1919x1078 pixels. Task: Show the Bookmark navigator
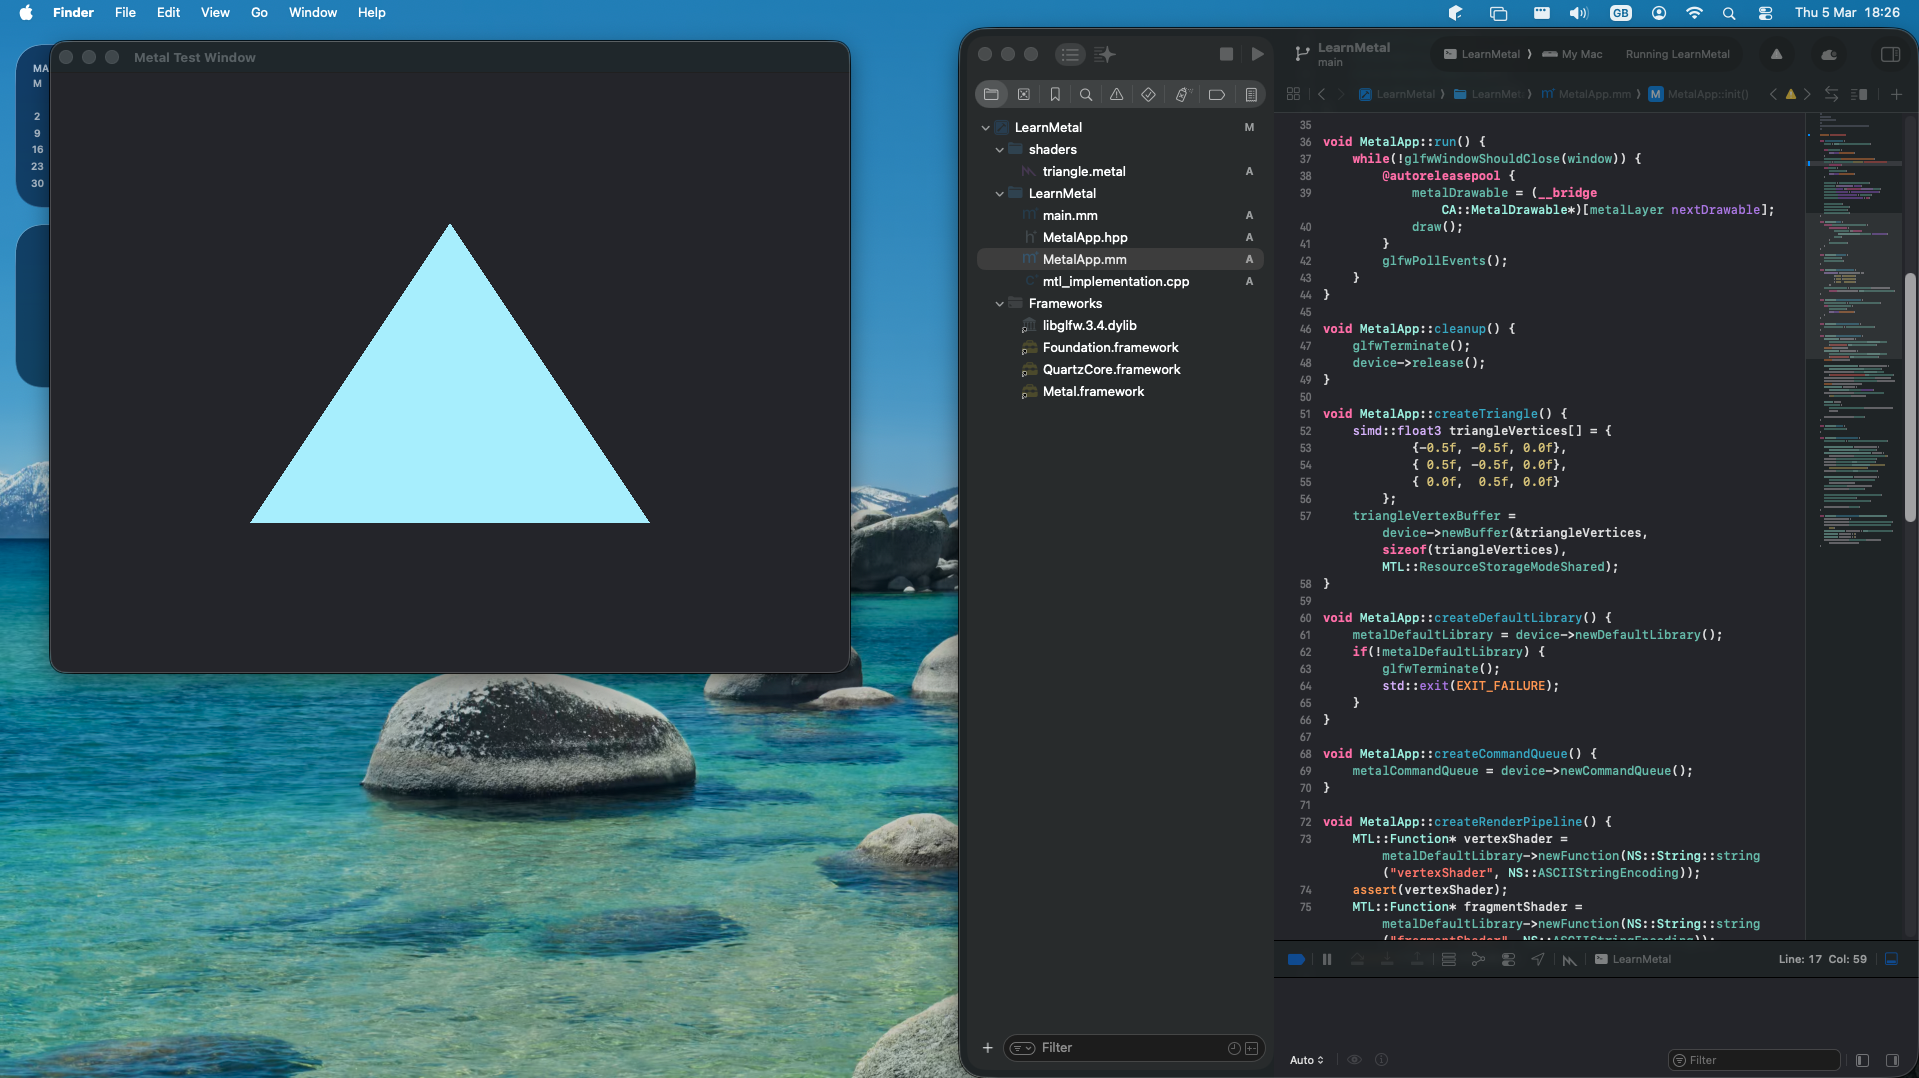tap(1054, 94)
